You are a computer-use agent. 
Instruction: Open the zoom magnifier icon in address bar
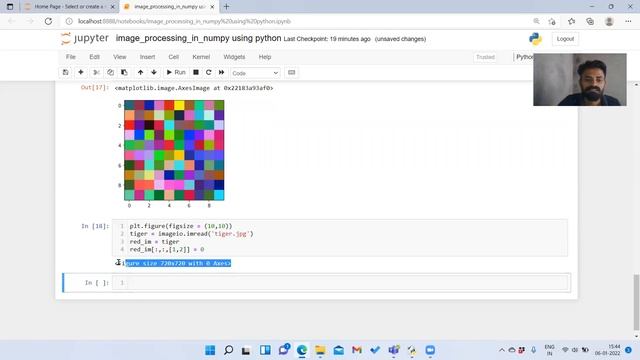[x=536, y=21]
